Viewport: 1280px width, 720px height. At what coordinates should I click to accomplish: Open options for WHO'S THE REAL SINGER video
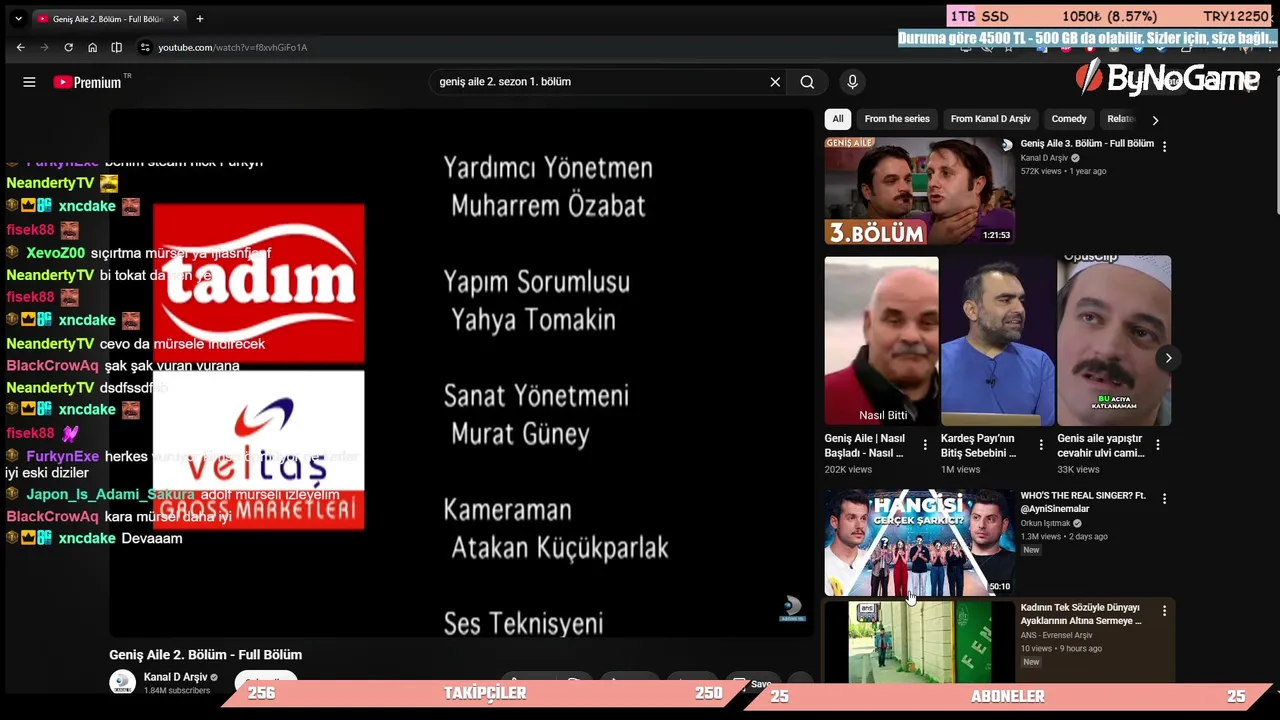(1164, 498)
